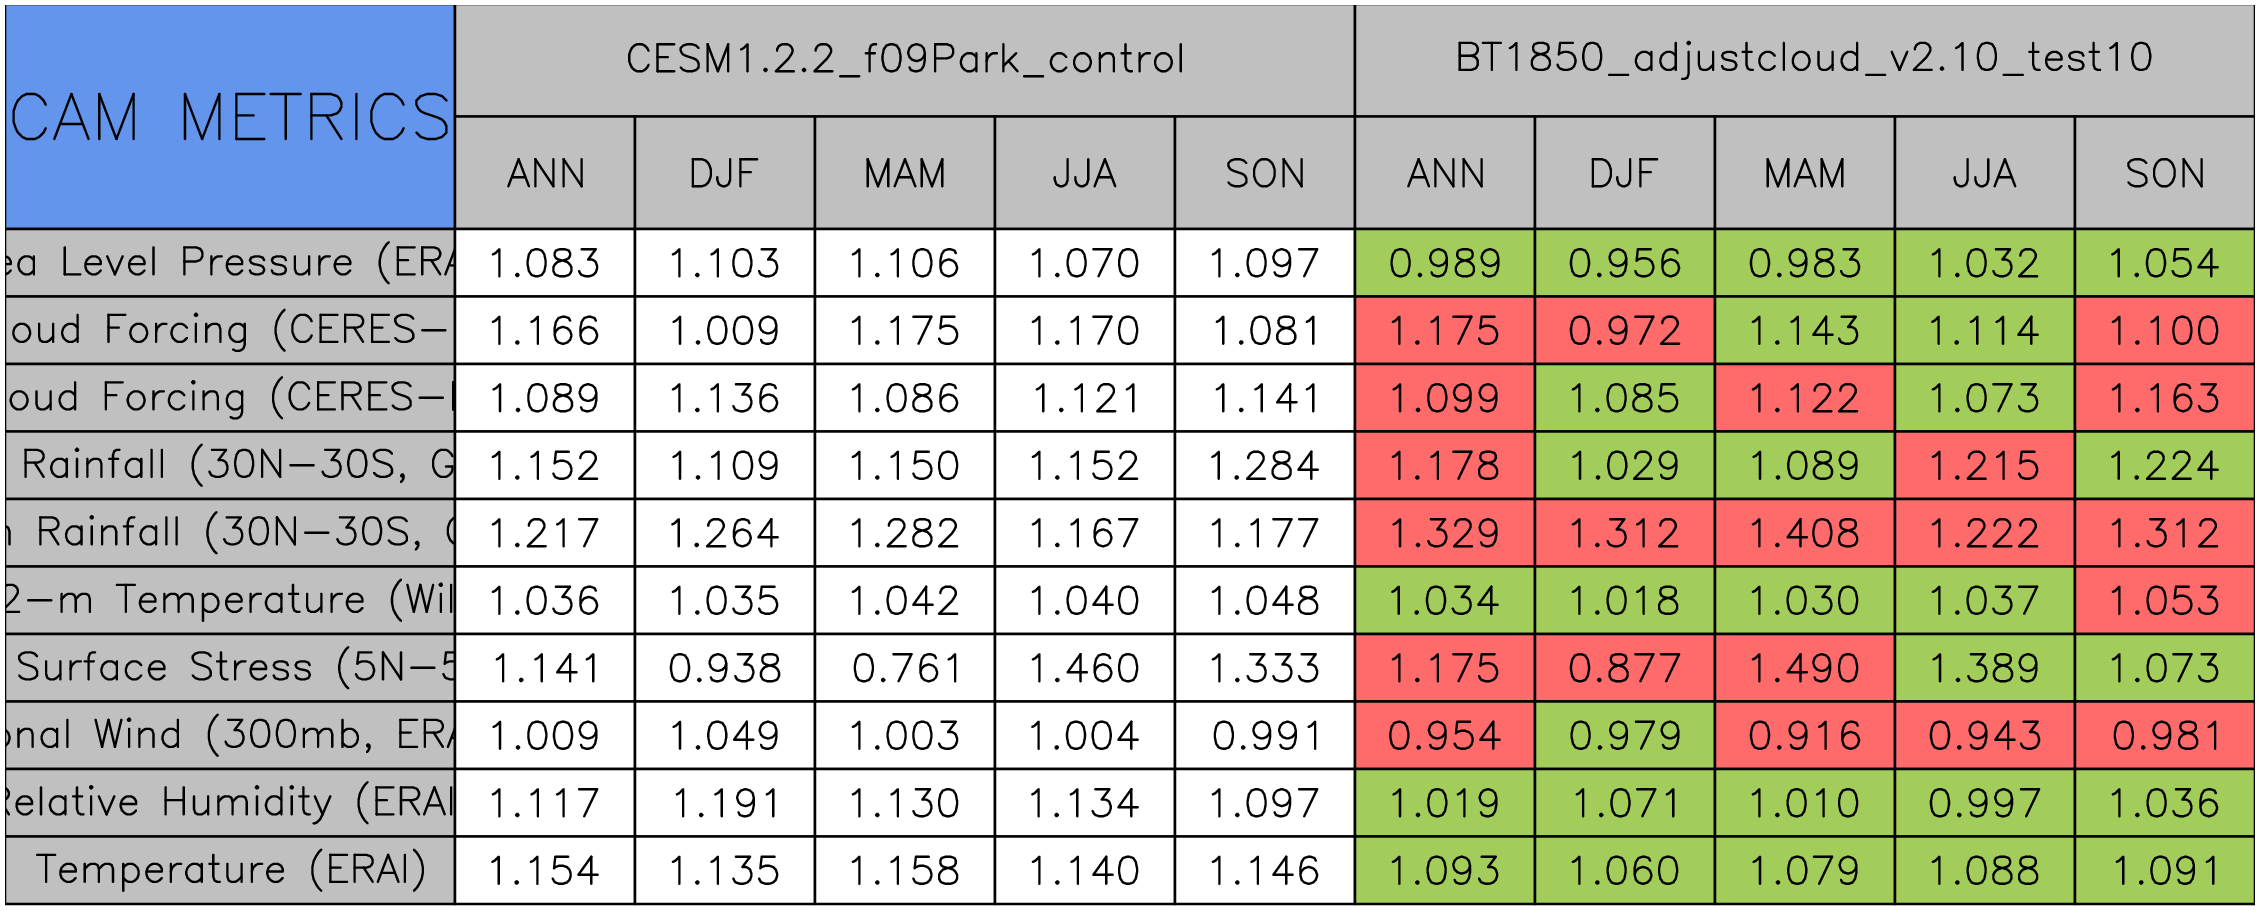Click DJF header under BT1850_adjustcloud_v2.10_test10
This screenshot has height=911, width=2260.
point(1625,174)
